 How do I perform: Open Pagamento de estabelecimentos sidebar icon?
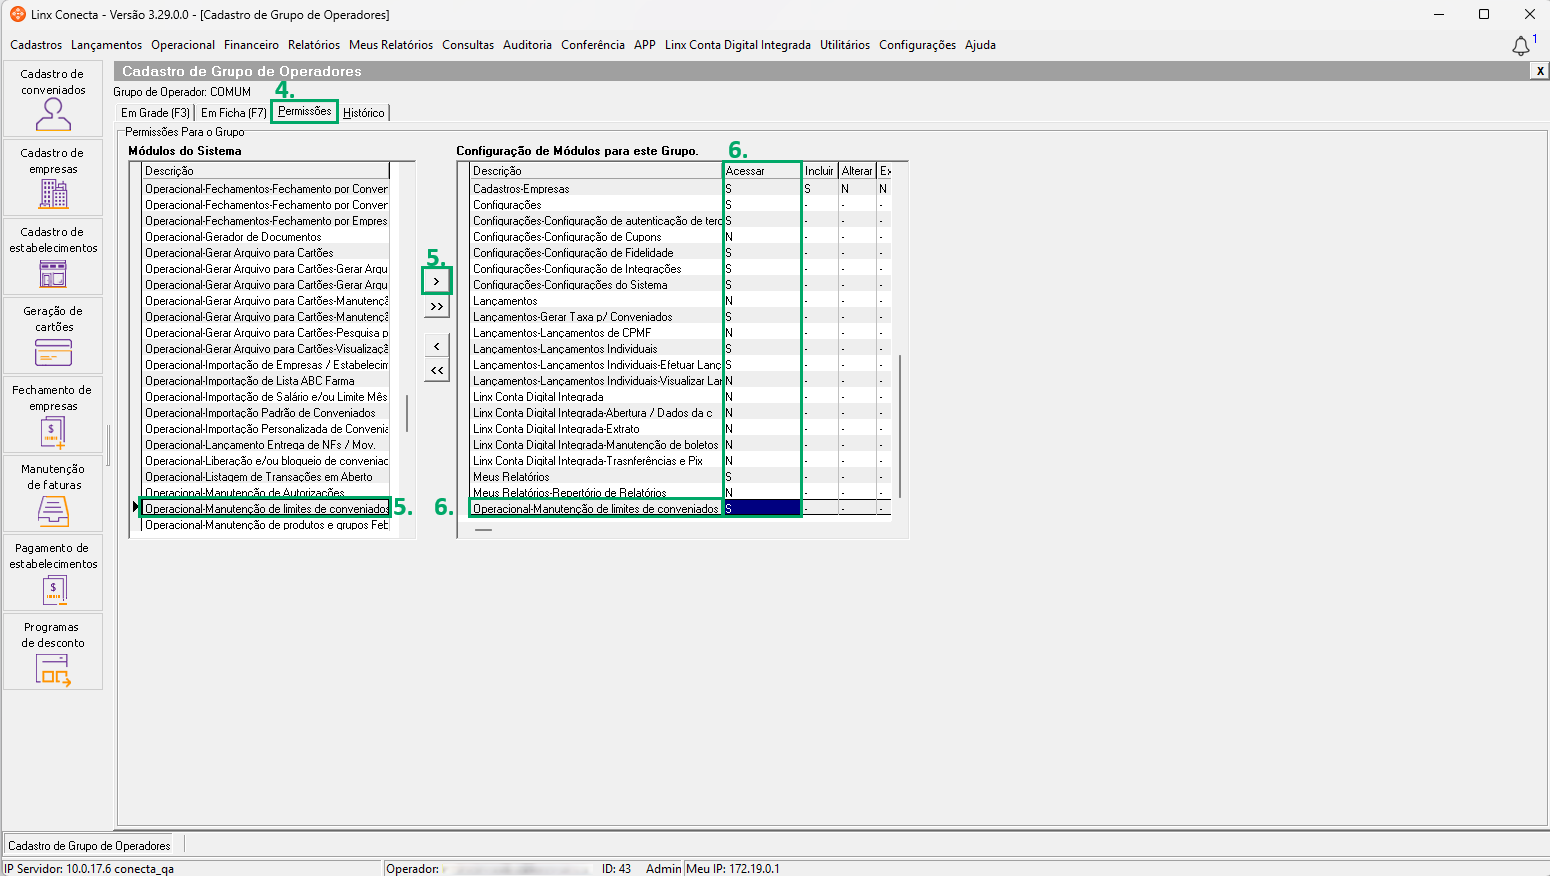53,573
